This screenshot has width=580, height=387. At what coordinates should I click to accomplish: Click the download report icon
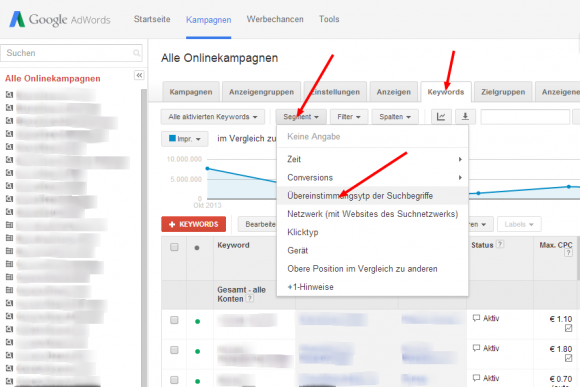coord(465,117)
